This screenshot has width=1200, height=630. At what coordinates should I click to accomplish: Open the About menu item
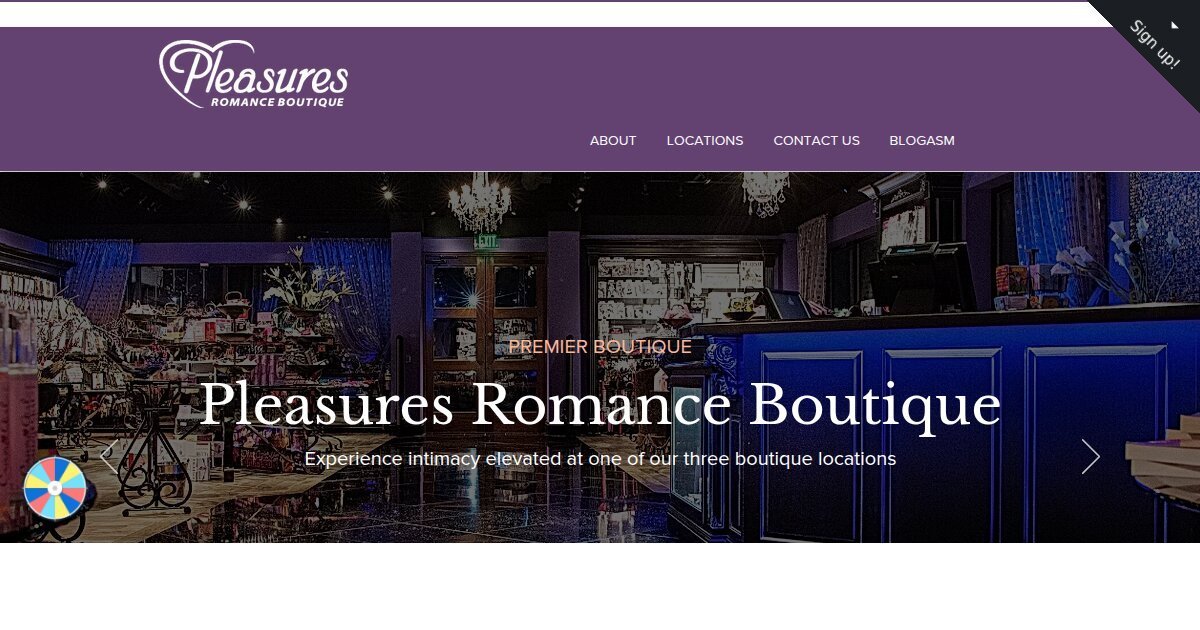coord(613,141)
